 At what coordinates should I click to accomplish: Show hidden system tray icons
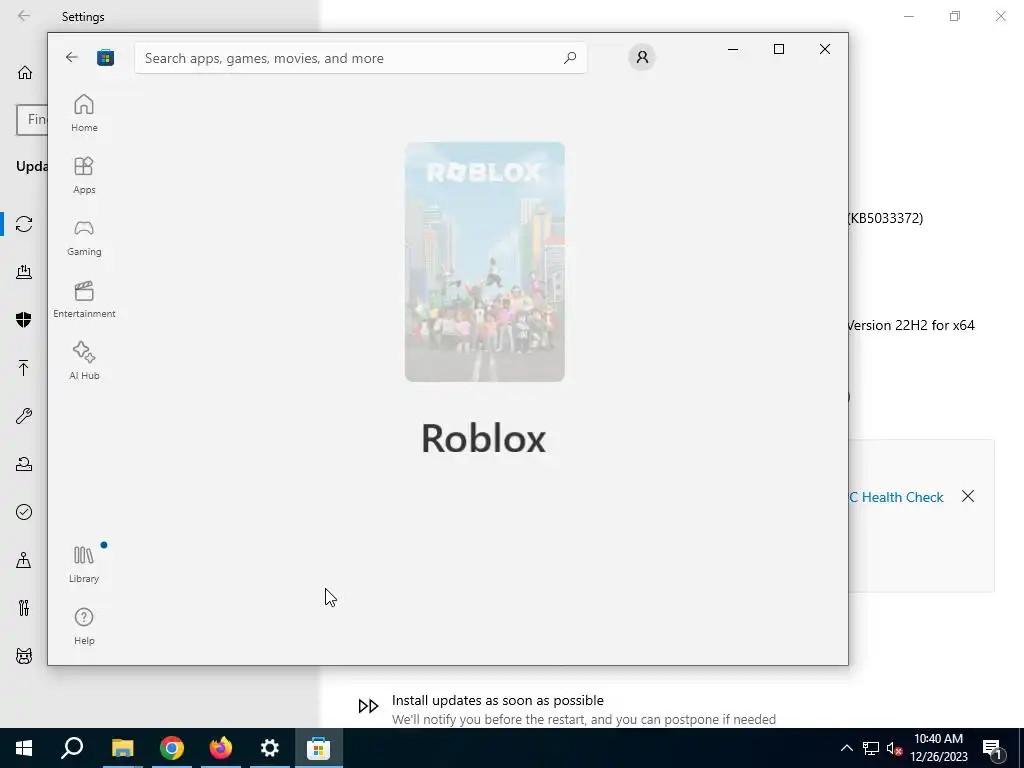[846, 748]
